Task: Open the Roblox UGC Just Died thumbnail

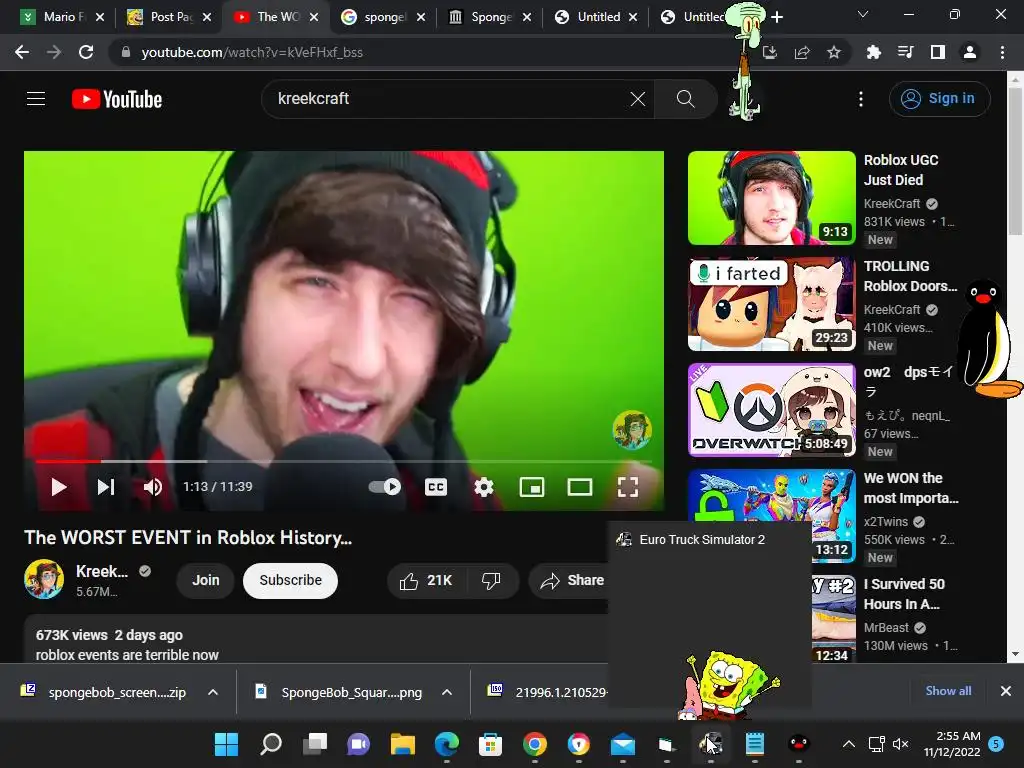Action: [x=771, y=198]
